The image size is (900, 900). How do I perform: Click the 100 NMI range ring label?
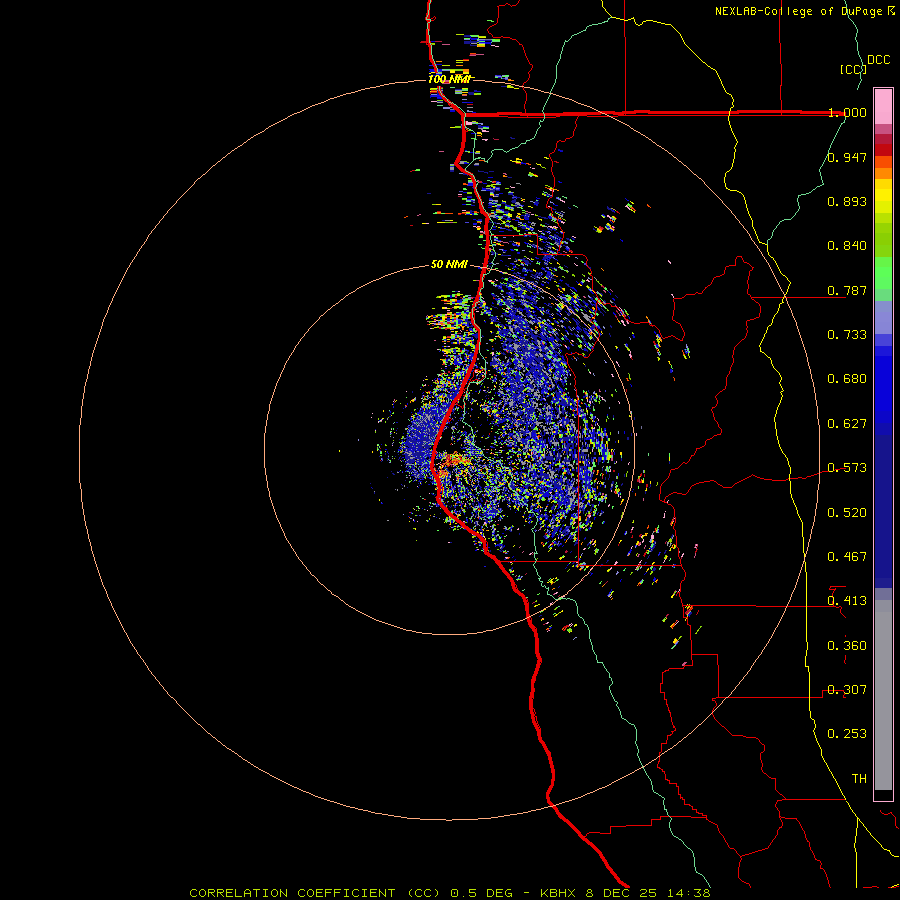point(449,79)
